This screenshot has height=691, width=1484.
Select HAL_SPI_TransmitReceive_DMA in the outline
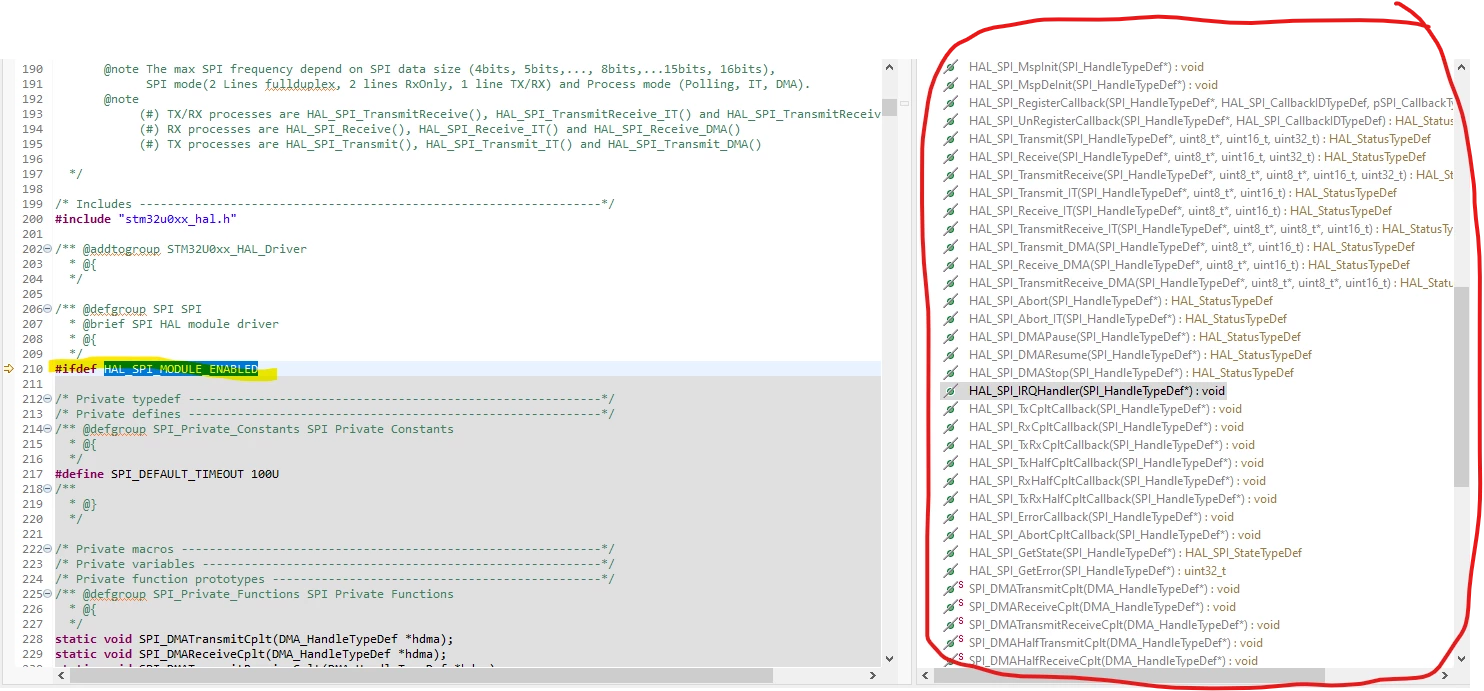tap(1210, 283)
